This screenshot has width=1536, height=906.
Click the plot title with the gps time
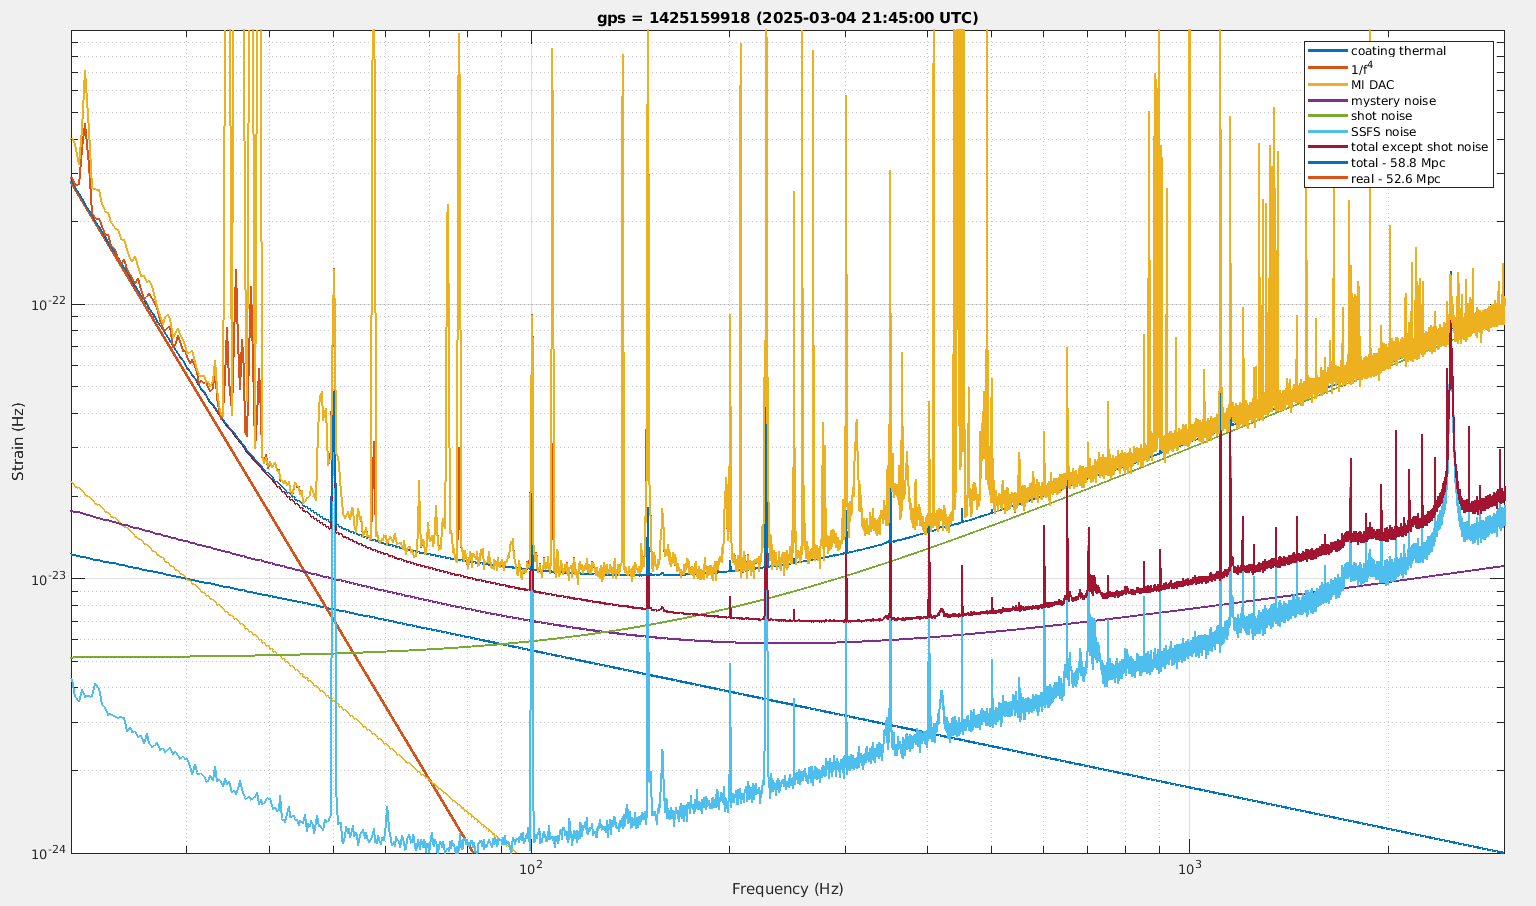pyautogui.click(x=788, y=18)
